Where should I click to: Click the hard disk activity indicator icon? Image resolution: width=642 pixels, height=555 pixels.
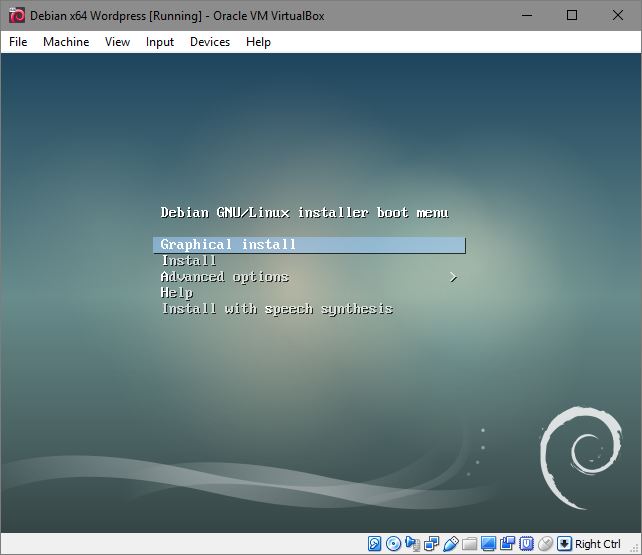(x=374, y=544)
